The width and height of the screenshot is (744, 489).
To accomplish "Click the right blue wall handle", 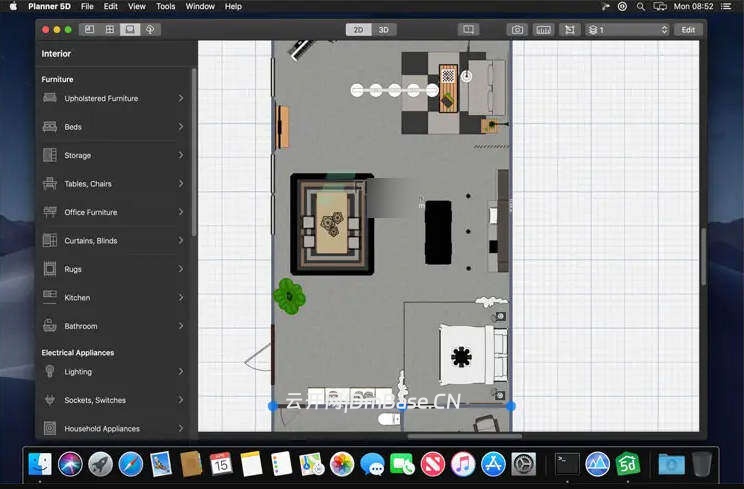I will click(x=511, y=406).
